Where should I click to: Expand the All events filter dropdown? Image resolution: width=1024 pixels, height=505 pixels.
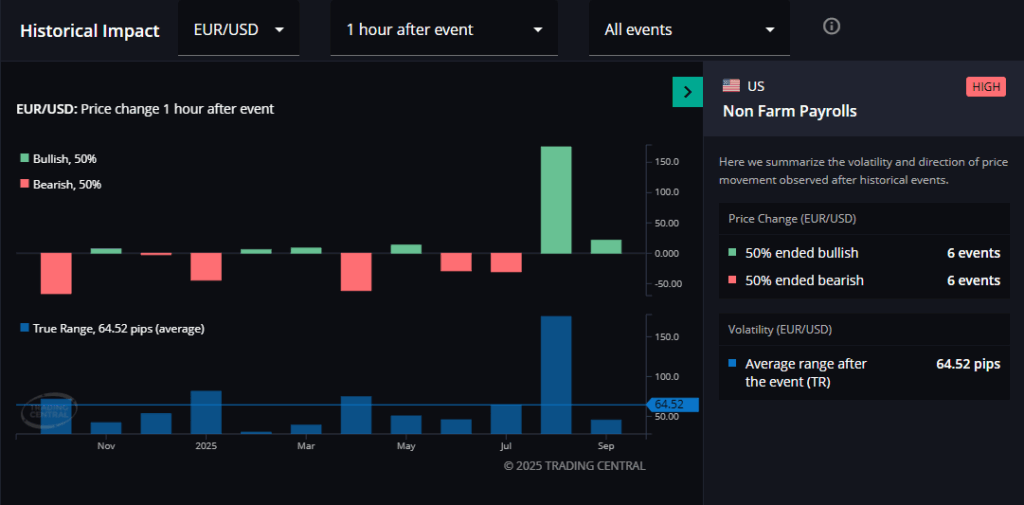pyautogui.click(x=689, y=30)
